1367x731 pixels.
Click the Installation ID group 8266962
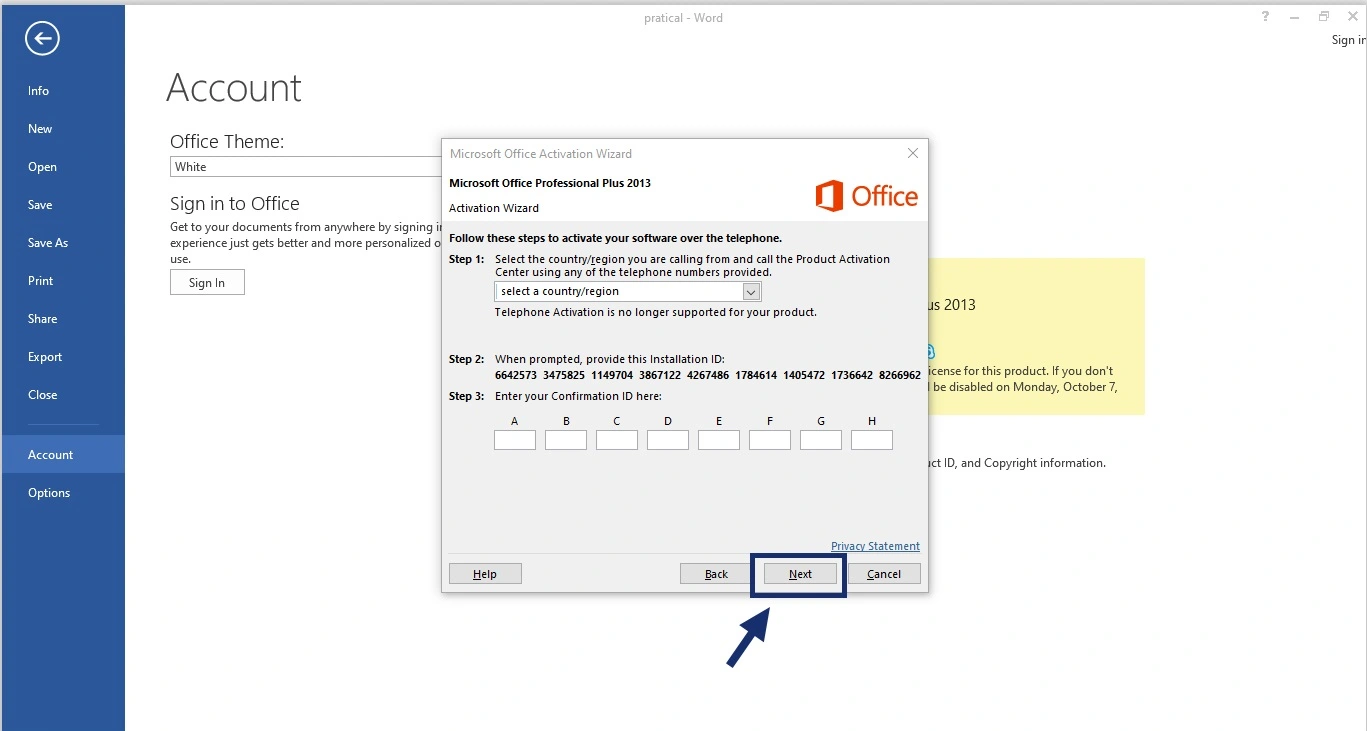900,375
